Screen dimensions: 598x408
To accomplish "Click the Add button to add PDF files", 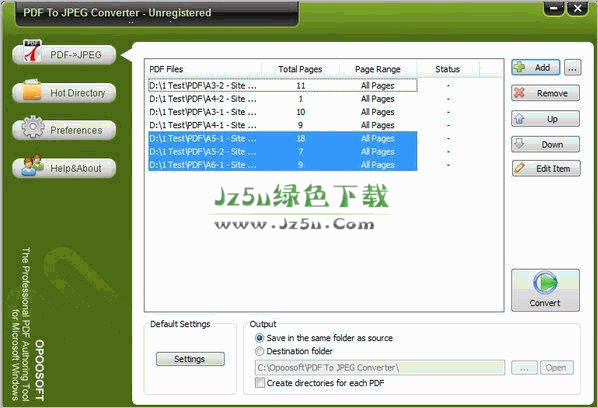I will (x=535, y=67).
